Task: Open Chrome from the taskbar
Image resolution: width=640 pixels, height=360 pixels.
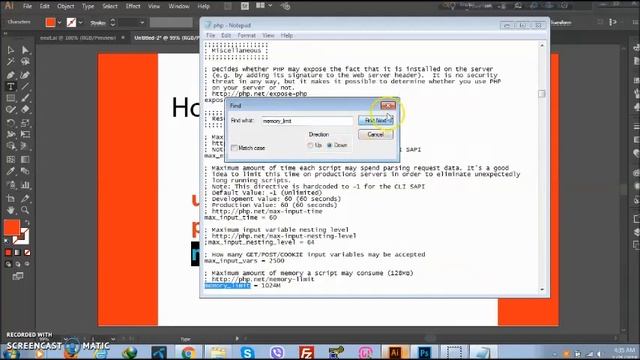Action: tap(188, 352)
